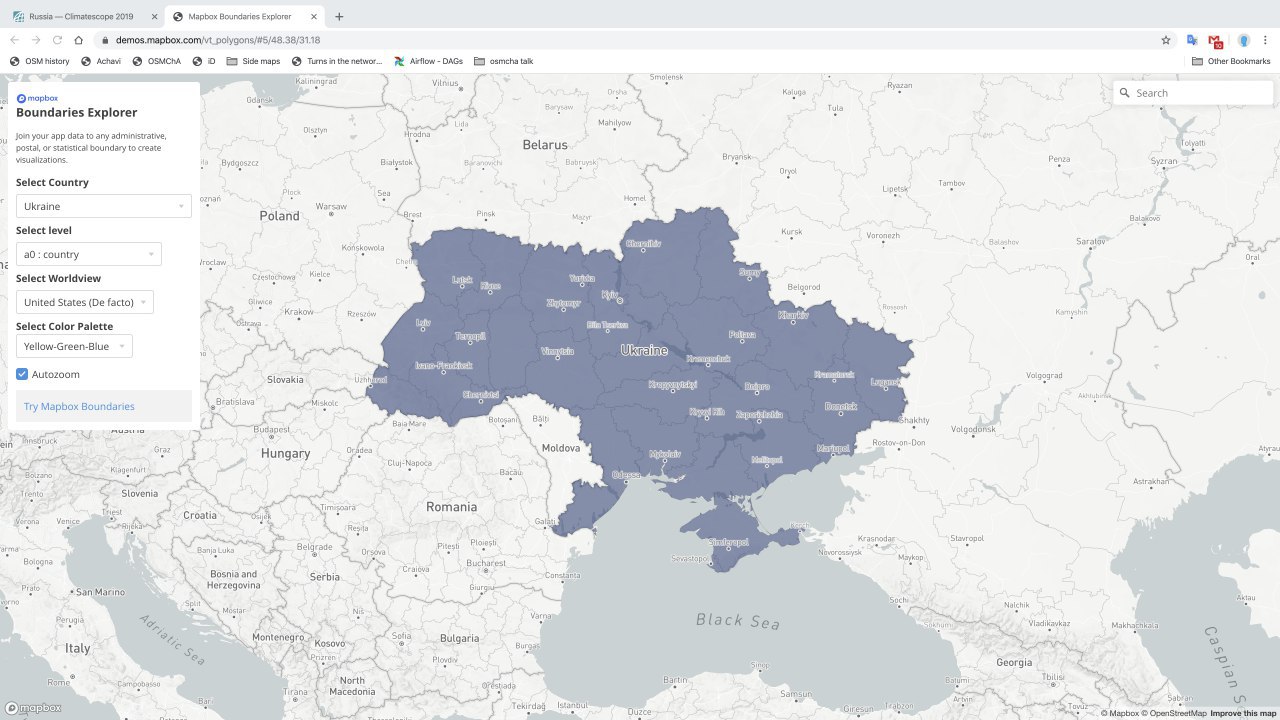Click the Ukraine country label on the map
The height and width of the screenshot is (720, 1280).
644,351
